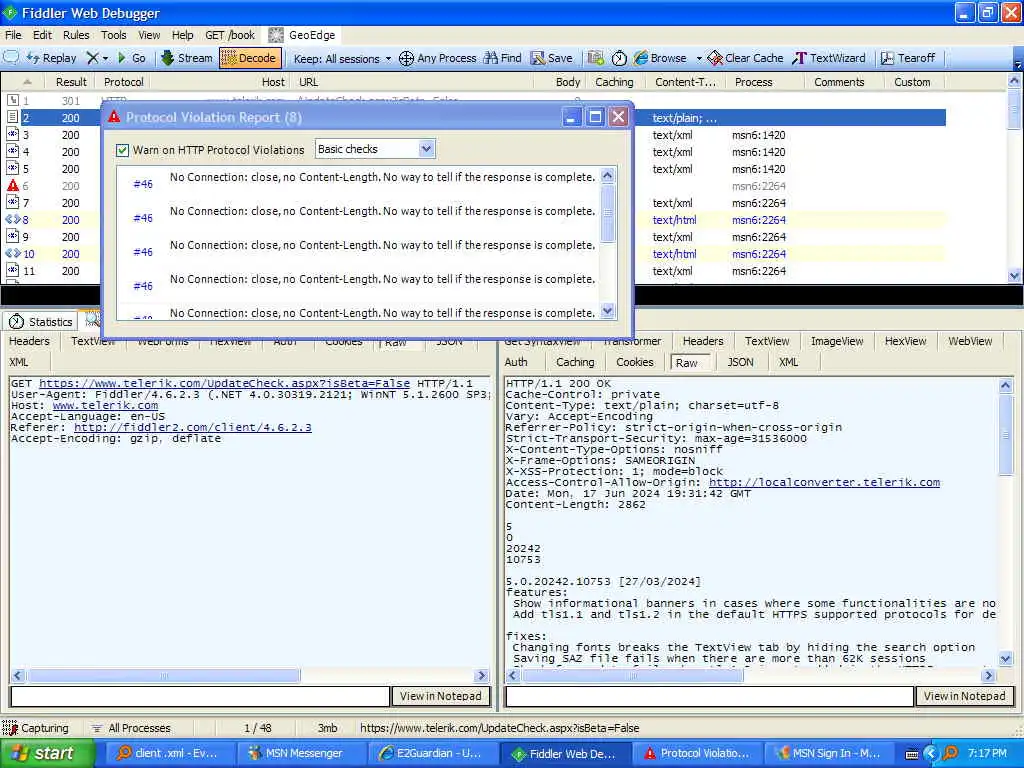1024x768 pixels.
Task: Sort sessions by Content-Type column header
Action: pos(685,82)
